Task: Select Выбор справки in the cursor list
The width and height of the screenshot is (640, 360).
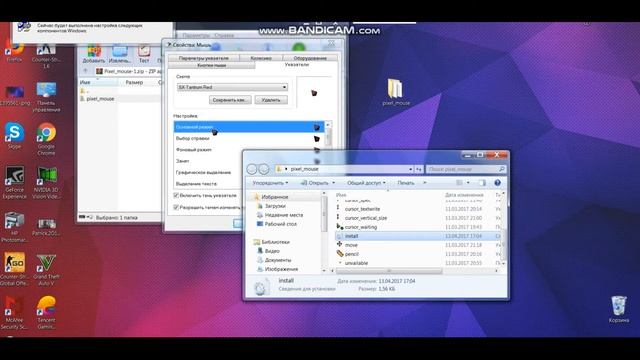Action: tap(249, 138)
